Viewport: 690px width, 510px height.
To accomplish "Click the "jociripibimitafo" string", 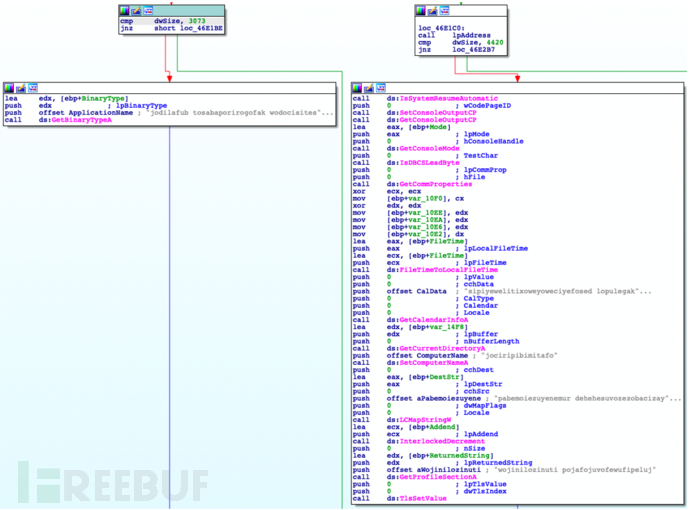I will pyautogui.click(x=518, y=356).
